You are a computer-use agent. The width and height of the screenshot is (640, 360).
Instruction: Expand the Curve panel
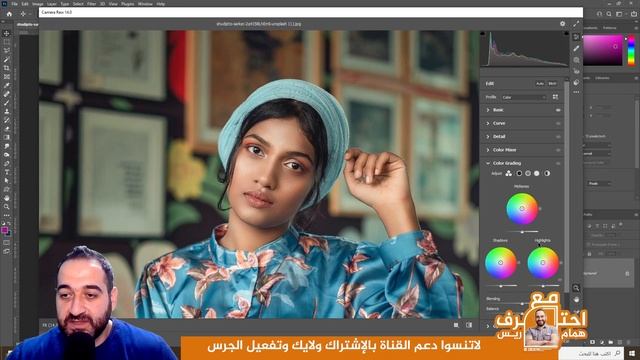(x=487, y=123)
